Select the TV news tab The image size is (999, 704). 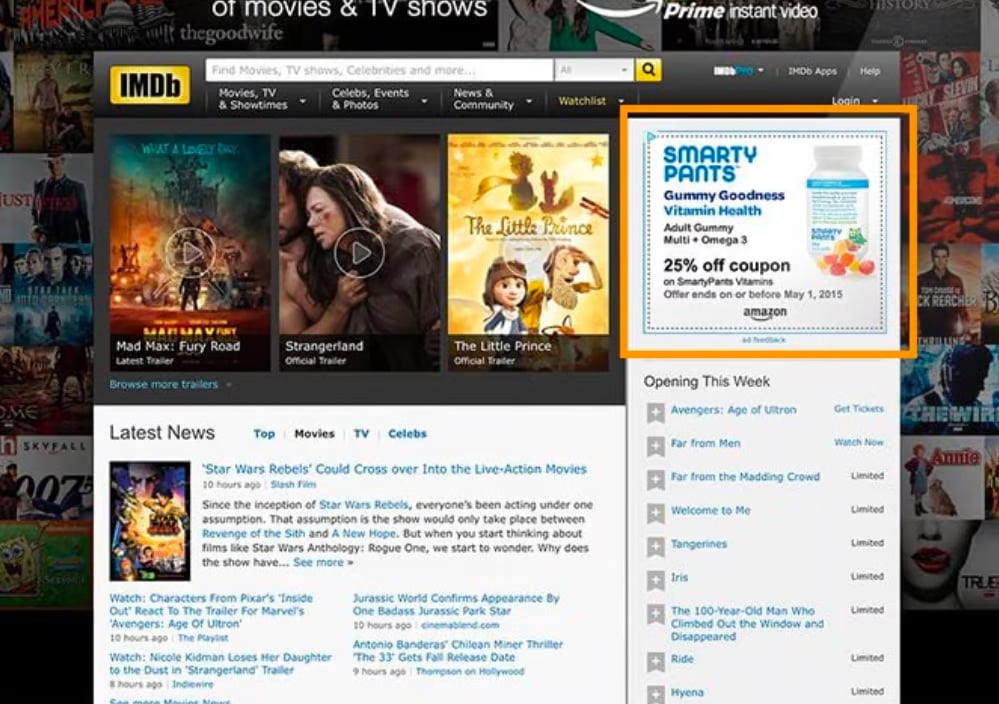coord(361,434)
